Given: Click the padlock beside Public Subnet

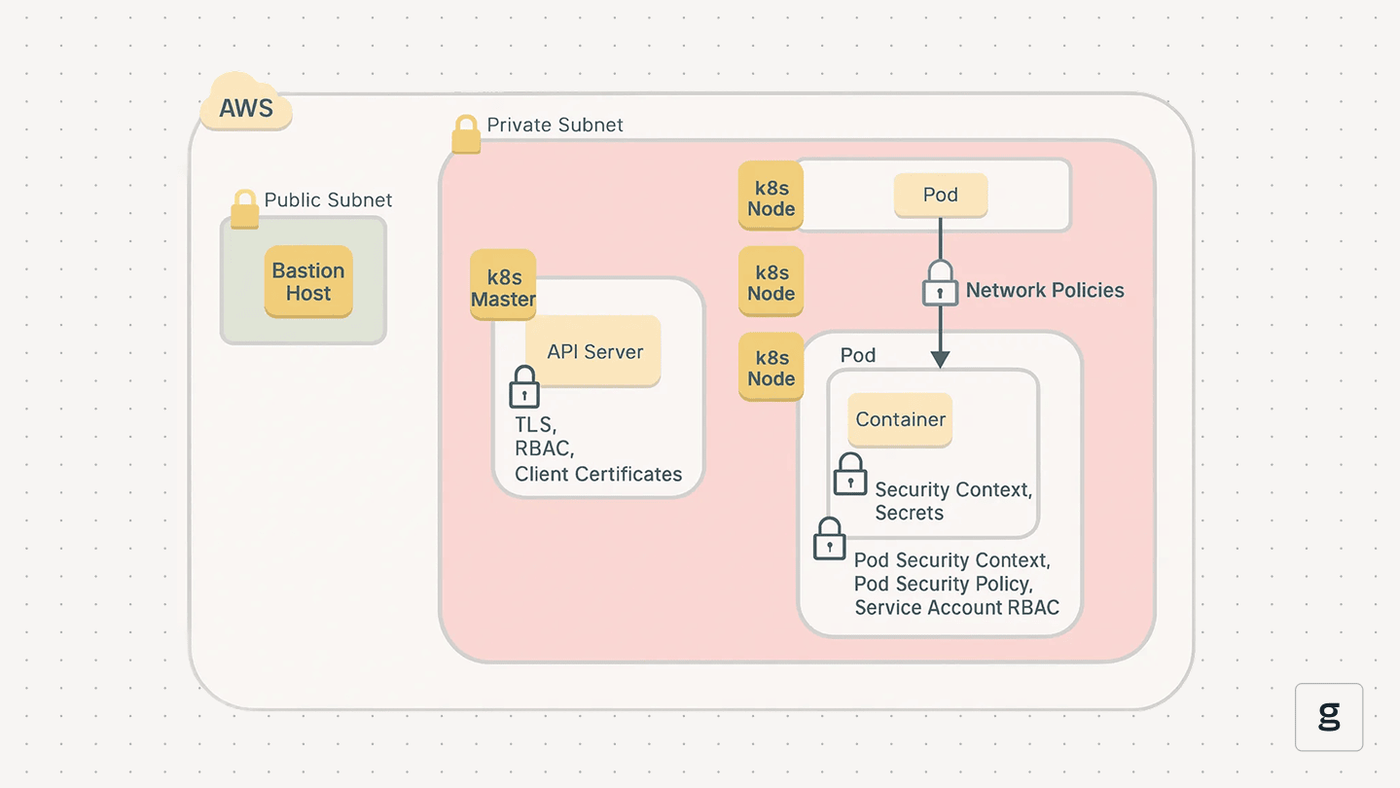Looking at the screenshot, I should click(x=245, y=209).
